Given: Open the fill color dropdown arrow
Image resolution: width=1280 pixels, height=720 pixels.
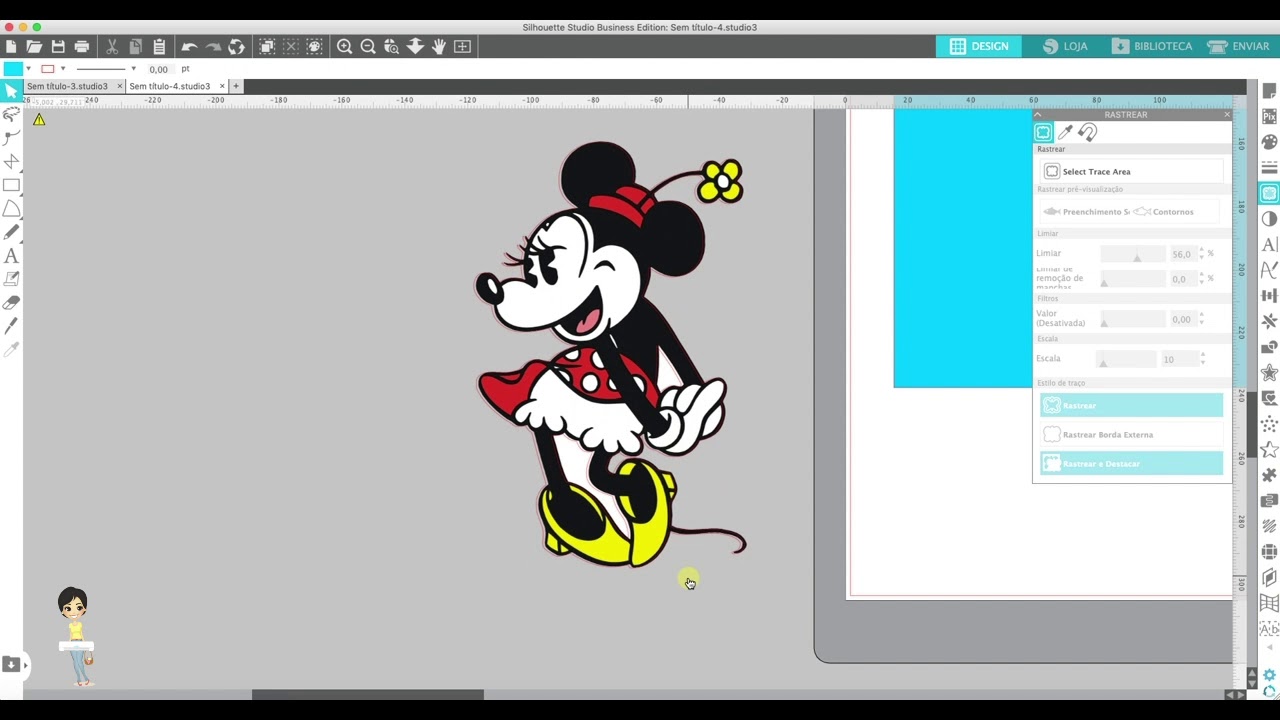Looking at the screenshot, I should (x=29, y=69).
